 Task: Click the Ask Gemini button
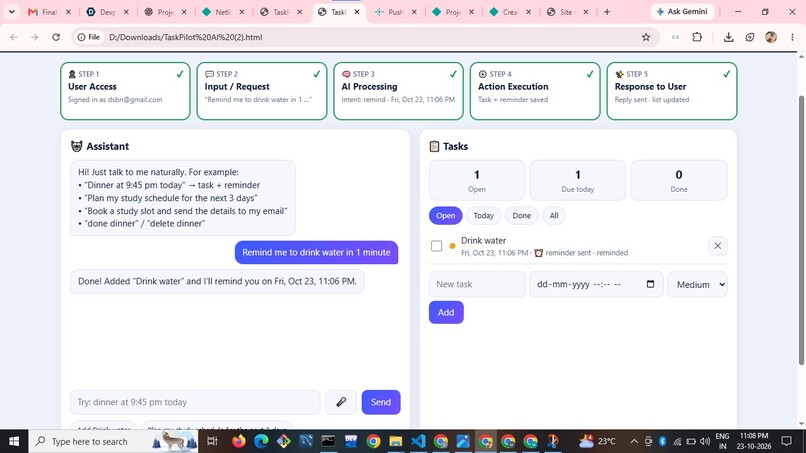[x=682, y=11]
